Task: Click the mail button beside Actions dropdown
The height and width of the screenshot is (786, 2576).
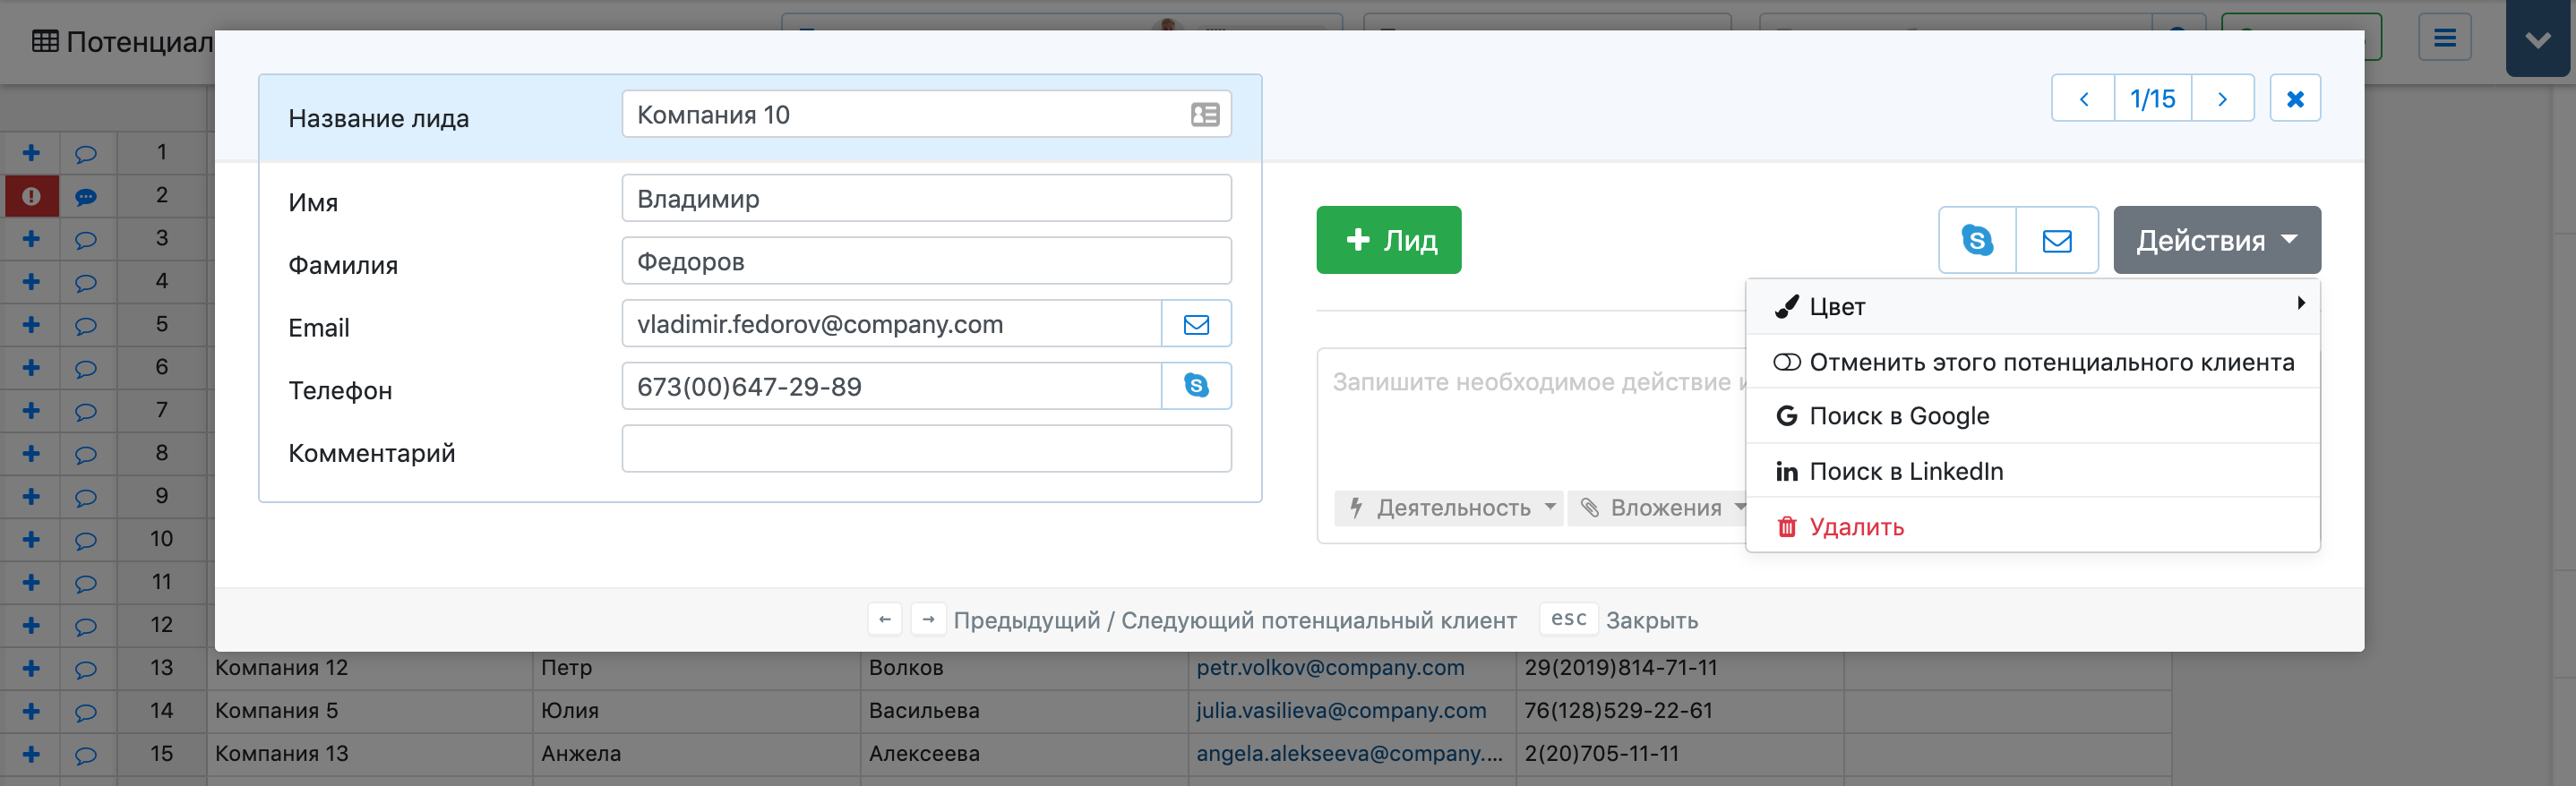Action: pyautogui.click(x=2057, y=240)
